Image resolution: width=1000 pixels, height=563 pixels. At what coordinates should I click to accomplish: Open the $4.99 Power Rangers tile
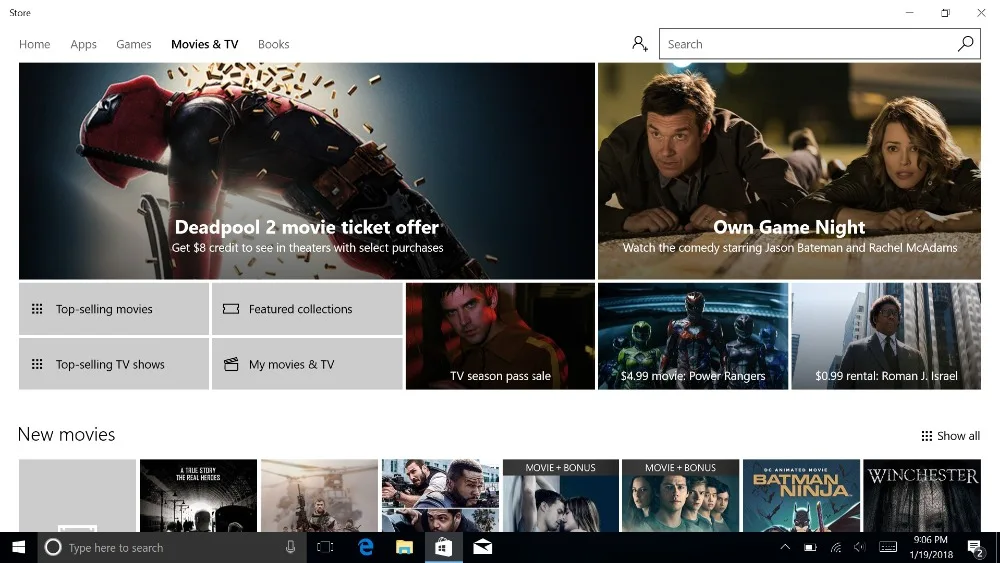tap(693, 336)
